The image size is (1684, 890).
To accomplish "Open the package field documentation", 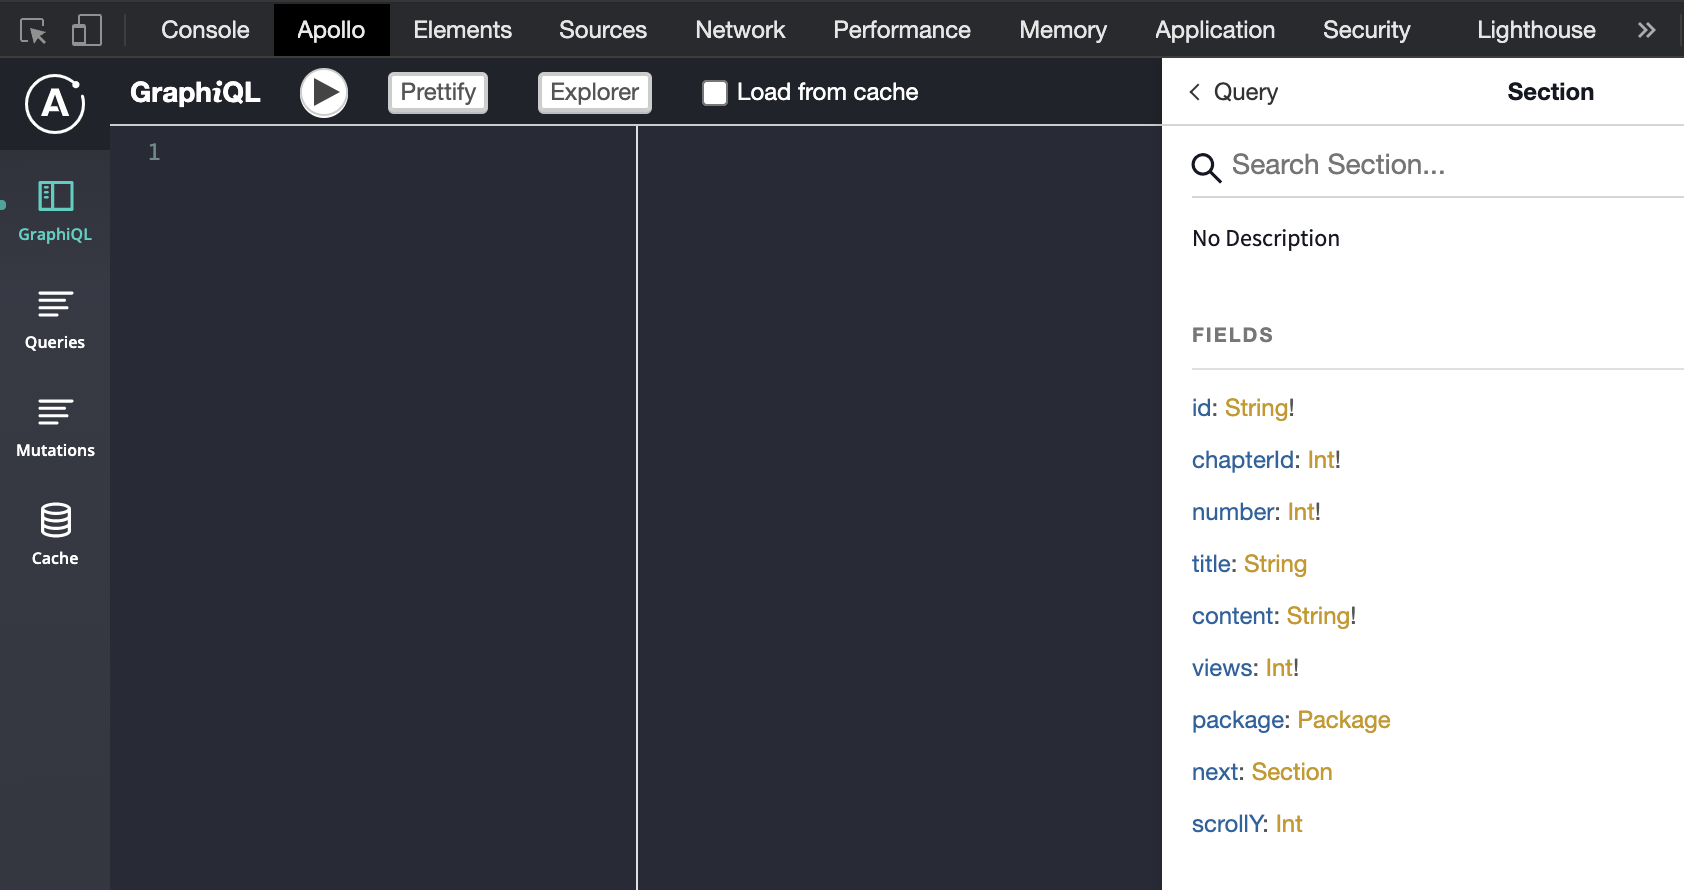I will pyautogui.click(x=1238, y=720).
